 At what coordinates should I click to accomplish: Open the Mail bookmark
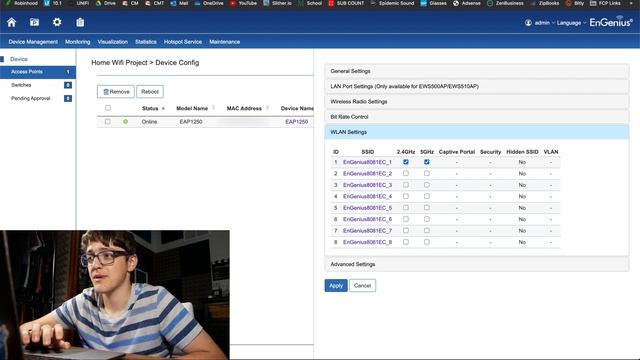[179, 3]
